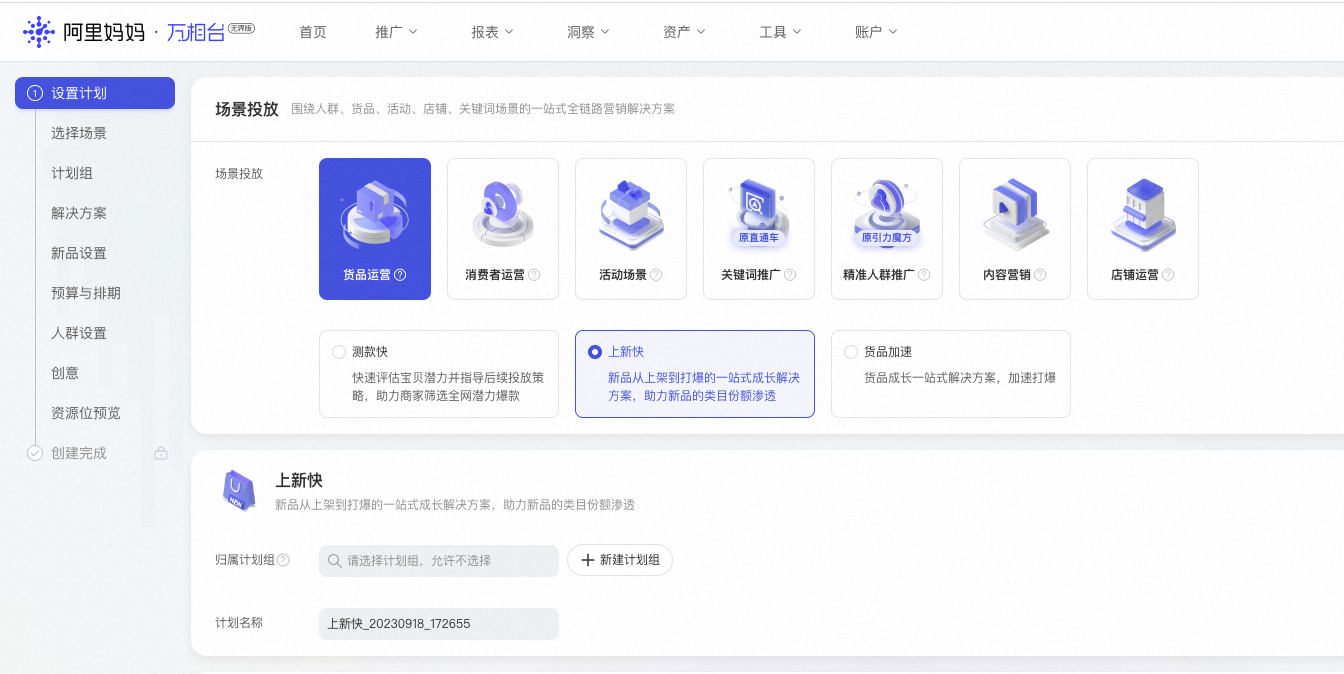The image size is (1344, 674).
Task: Jump to 解决方案 section
Action: 79,213
